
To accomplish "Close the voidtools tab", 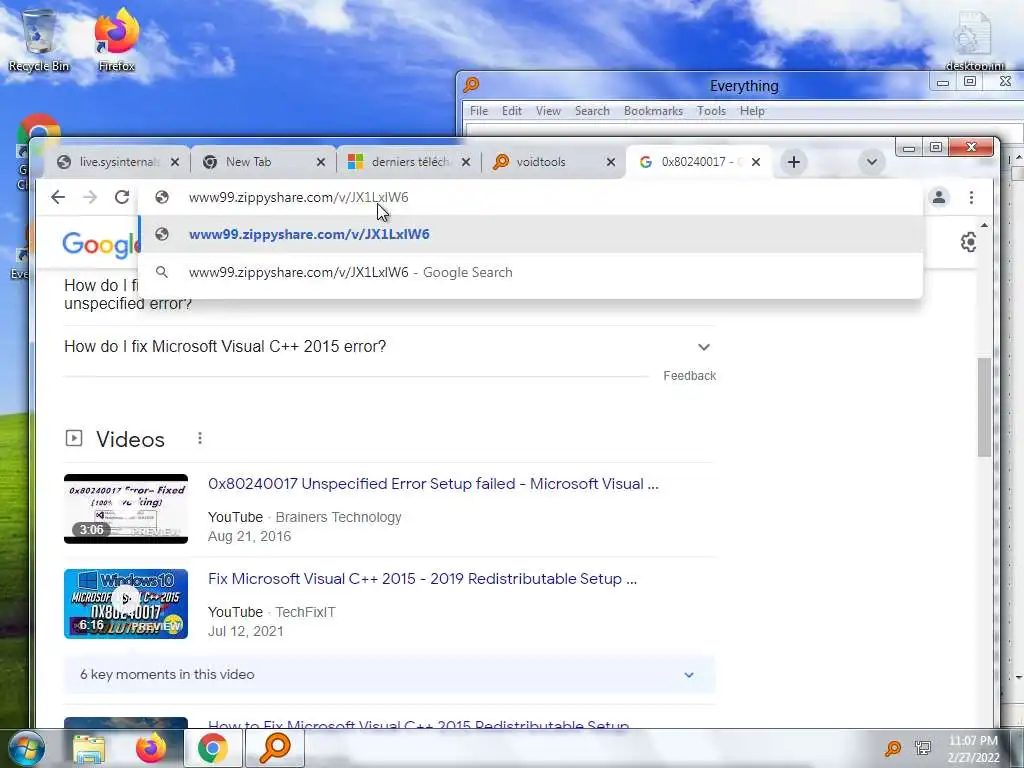I will [611, 162].
